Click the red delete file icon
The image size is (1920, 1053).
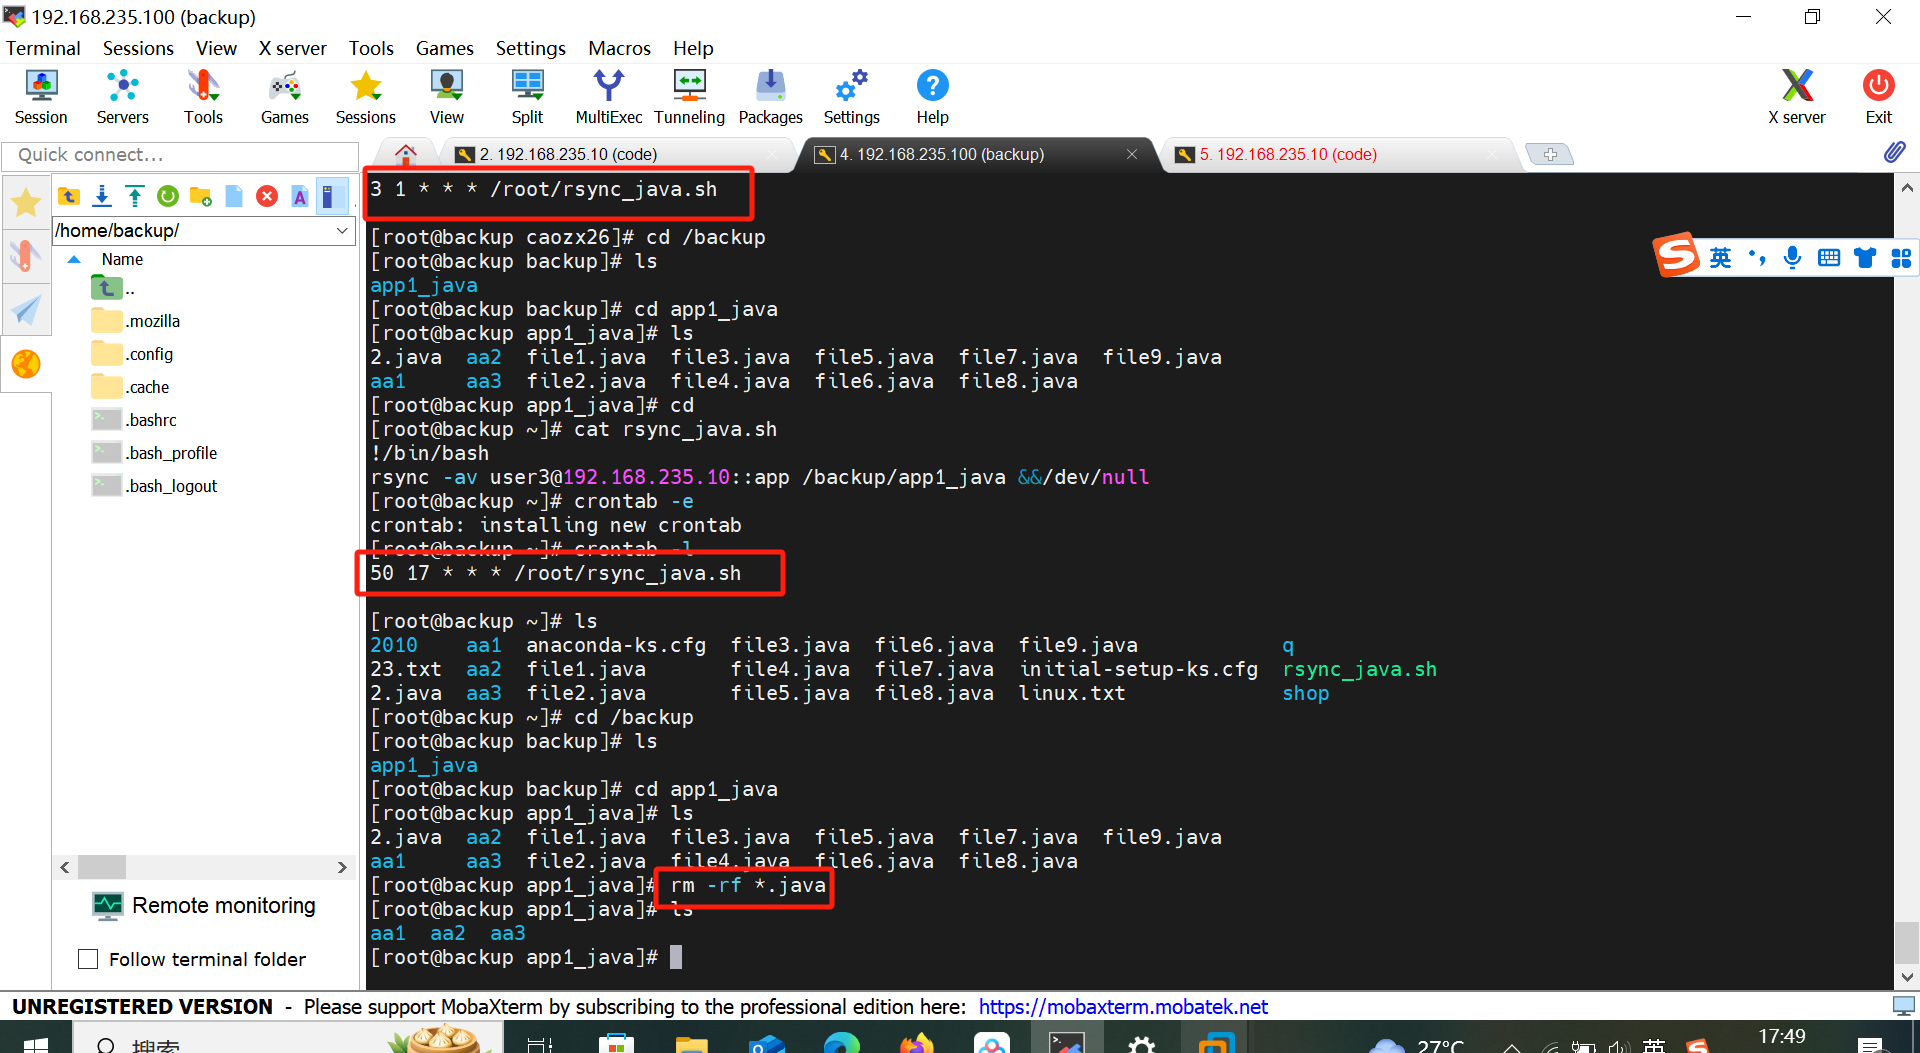coord(267,196)
